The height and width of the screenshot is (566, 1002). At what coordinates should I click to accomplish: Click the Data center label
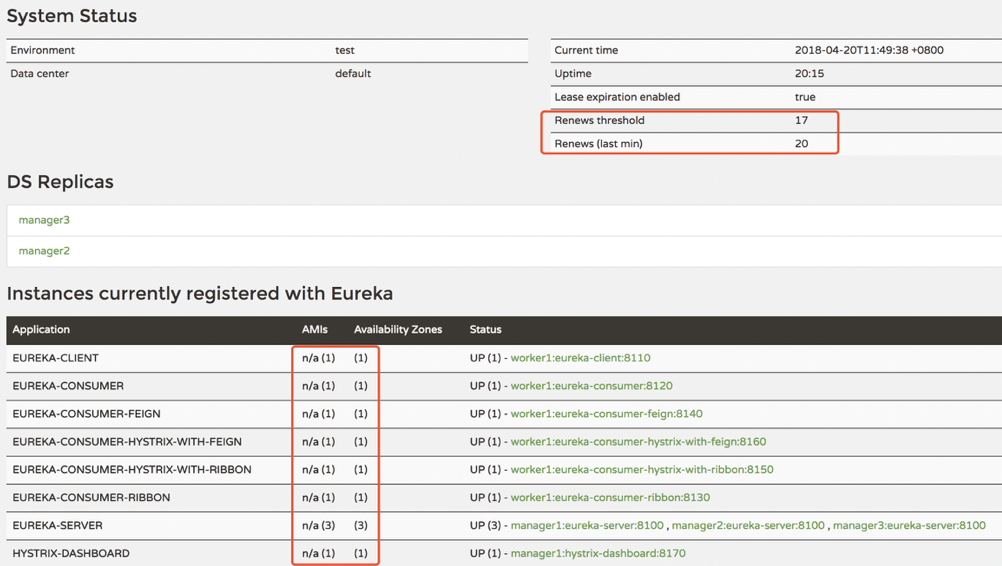pos(40,73)
